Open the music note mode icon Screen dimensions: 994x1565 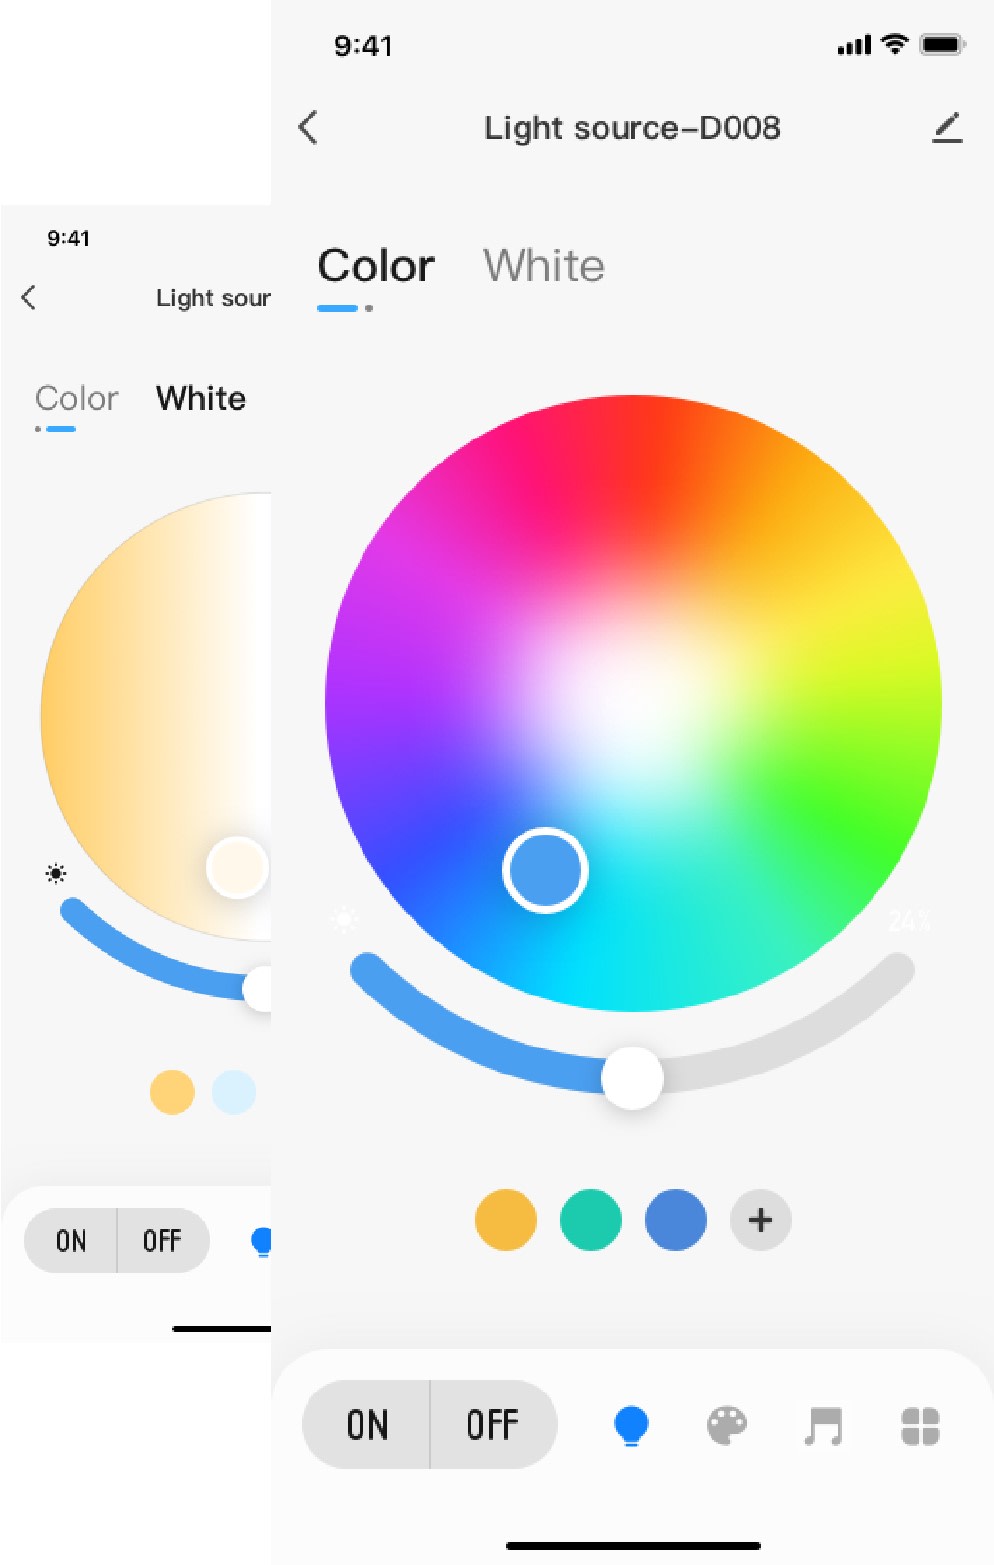(x=823, y=1426)
